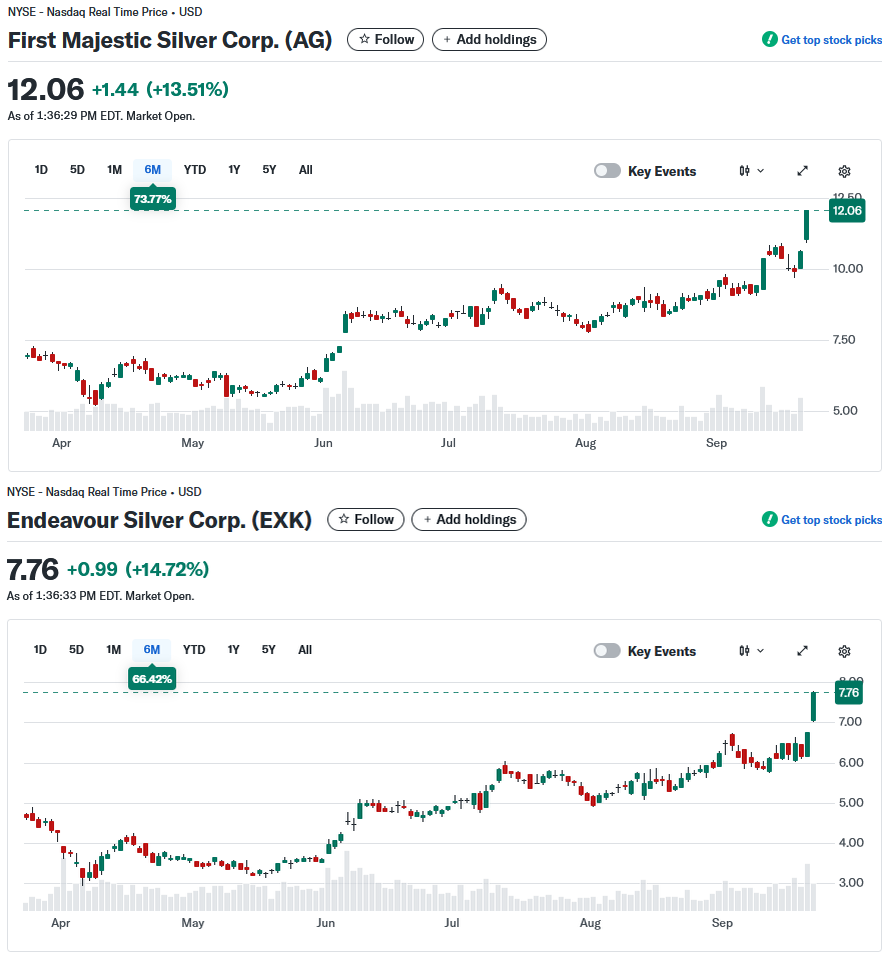Toggle Key Events on the EXK chart
The image size is (890, 960).
607,651
